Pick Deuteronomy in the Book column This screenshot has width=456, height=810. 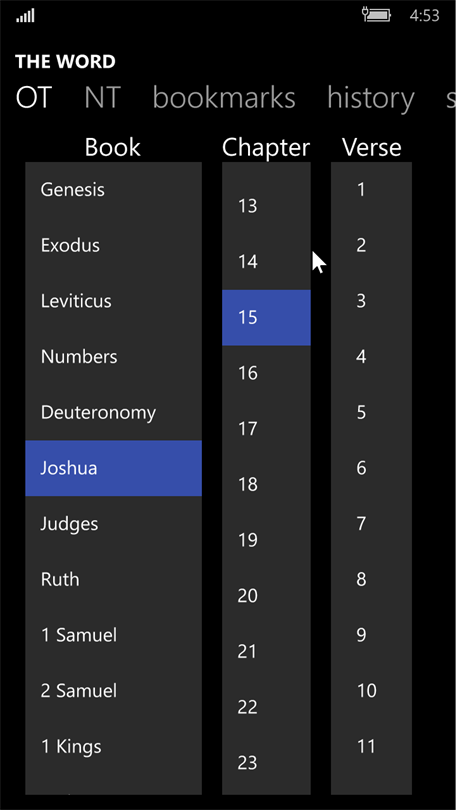point(114,413)
